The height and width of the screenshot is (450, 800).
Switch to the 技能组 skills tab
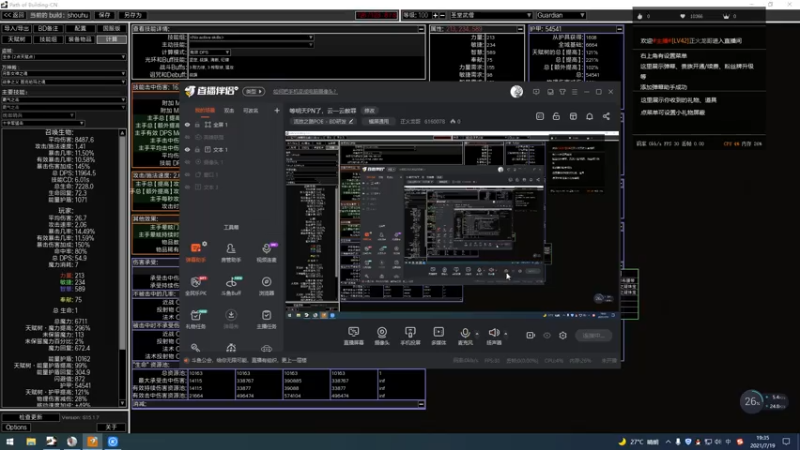48,39
